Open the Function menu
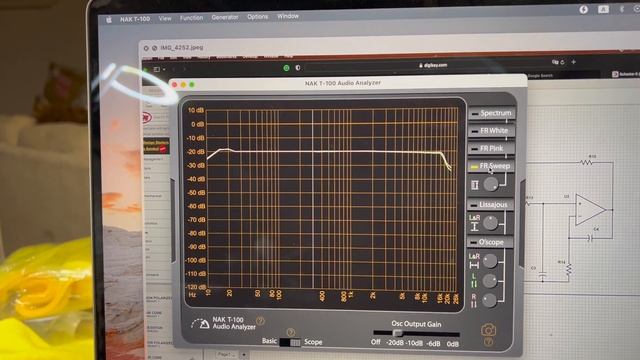This screenshot has width=640, height=360. click(x=191, y=18)
